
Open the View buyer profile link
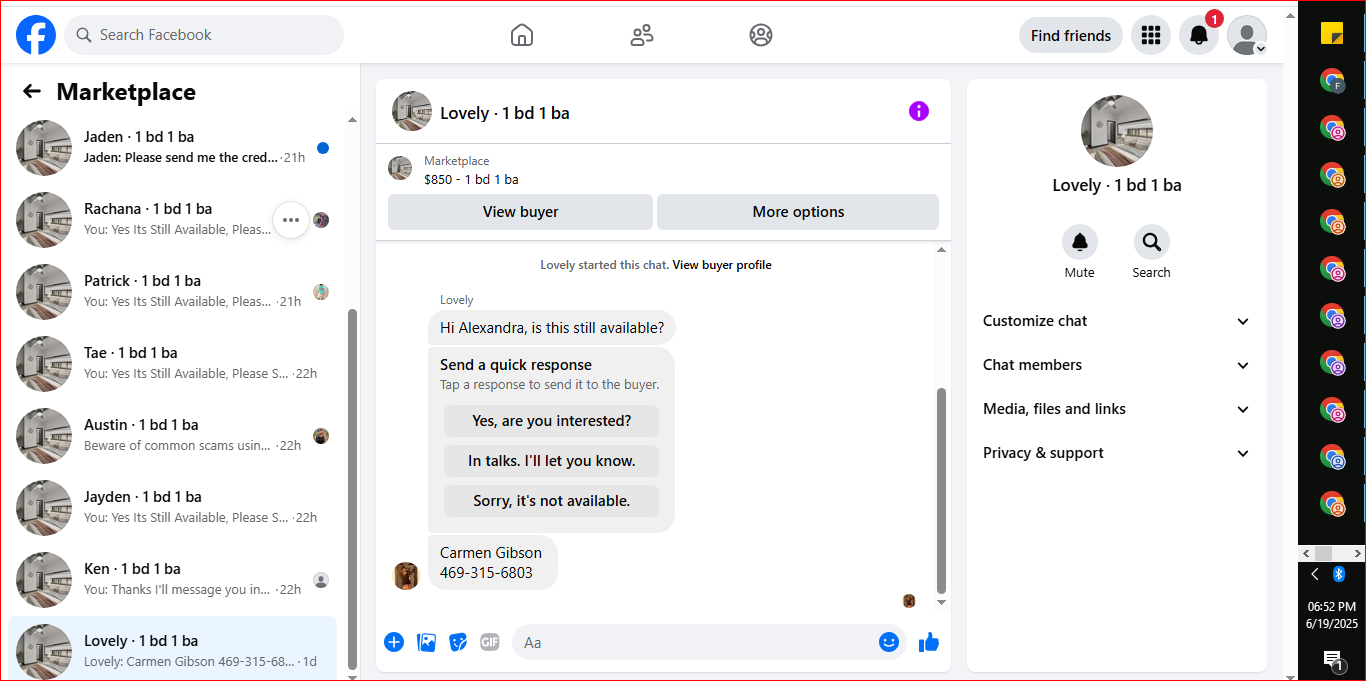[722, 265]
